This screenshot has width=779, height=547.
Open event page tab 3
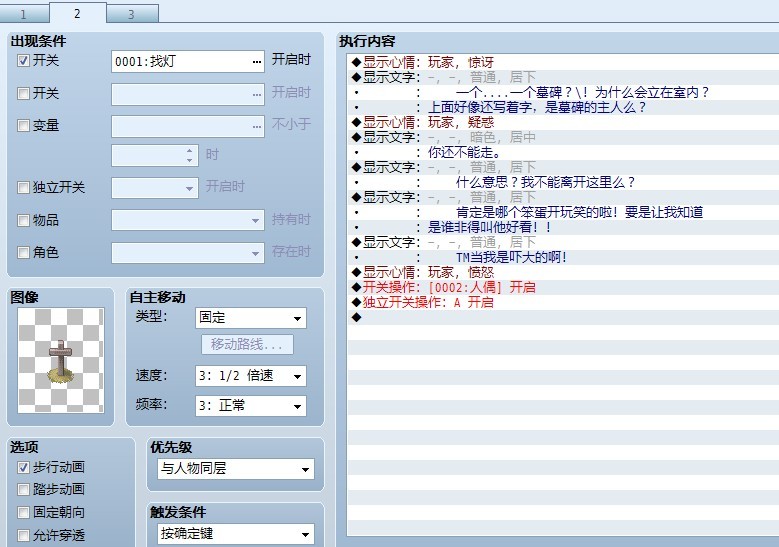click(132, 14)
